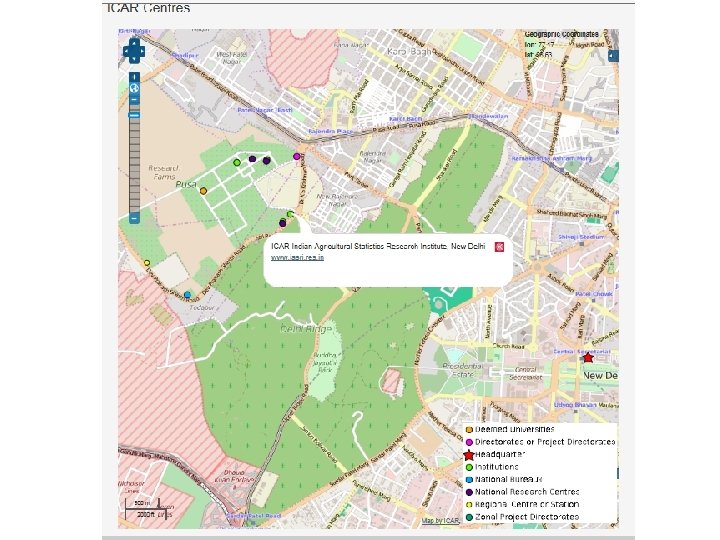720x540 pixels.
Task: Click the Deemed Universities legend entry
Action: pos(514,429)
